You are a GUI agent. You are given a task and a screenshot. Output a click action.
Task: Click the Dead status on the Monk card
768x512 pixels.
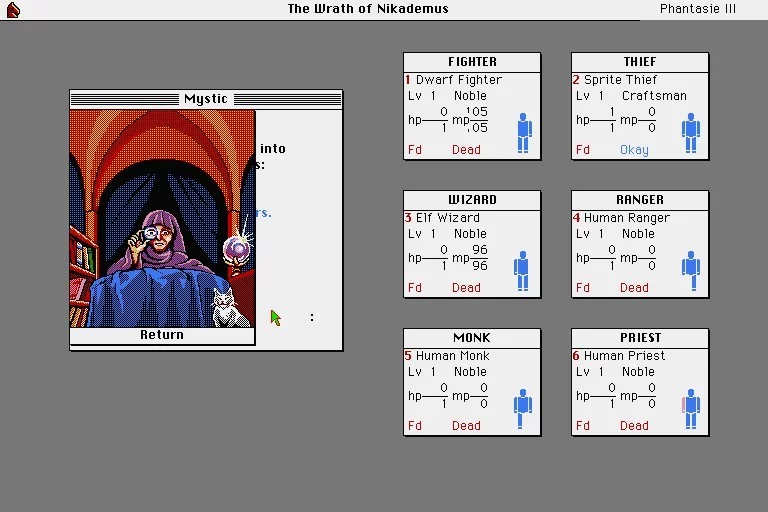pyautogui.click(x=466, y=426)
